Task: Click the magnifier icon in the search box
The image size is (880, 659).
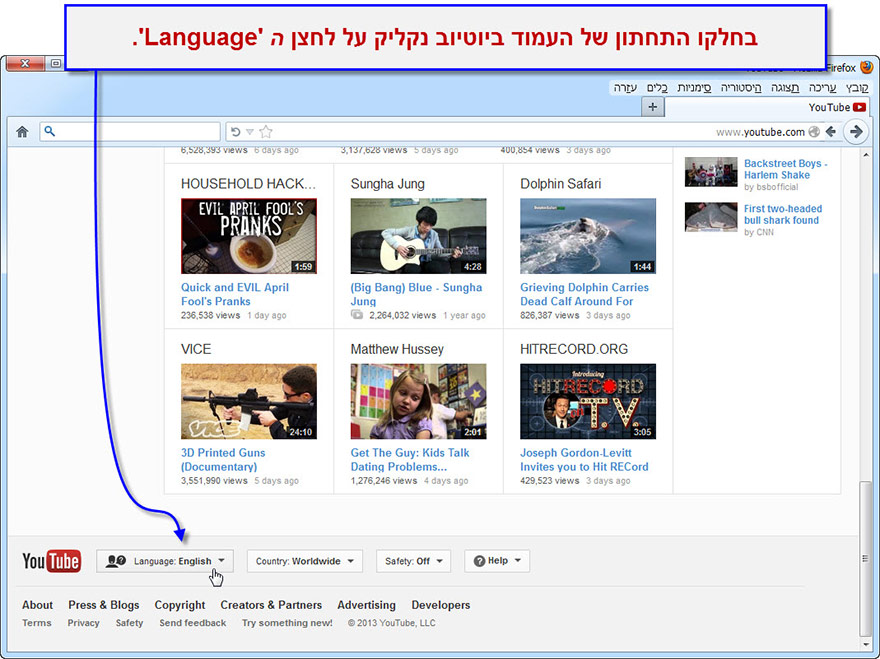Action: pos(48,131)
